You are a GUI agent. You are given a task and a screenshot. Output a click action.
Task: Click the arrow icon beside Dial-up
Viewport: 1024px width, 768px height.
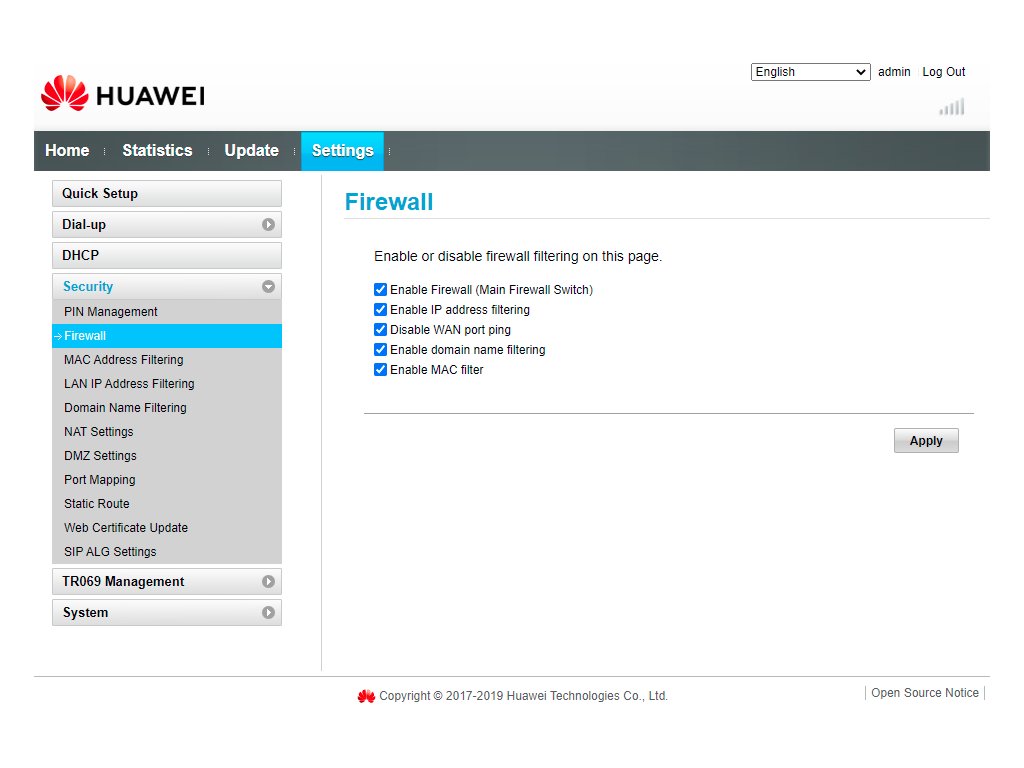[x=268, y=225]
